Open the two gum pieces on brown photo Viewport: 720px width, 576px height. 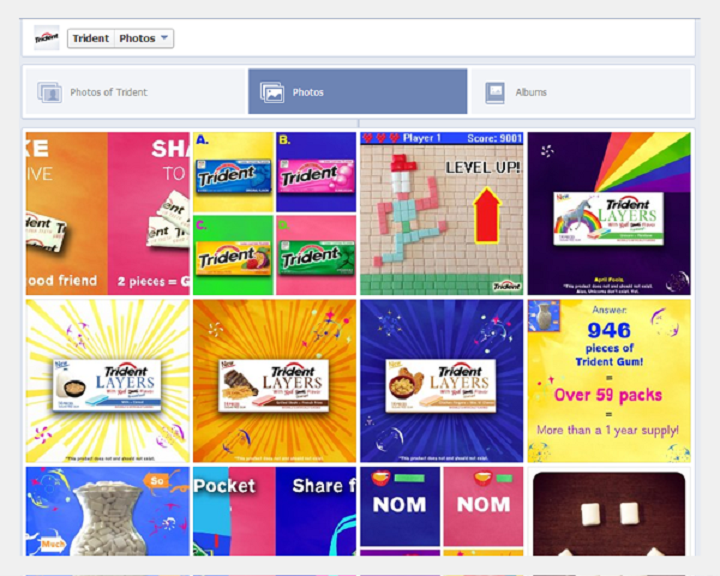pyautogui.click(x=609, y=511)
